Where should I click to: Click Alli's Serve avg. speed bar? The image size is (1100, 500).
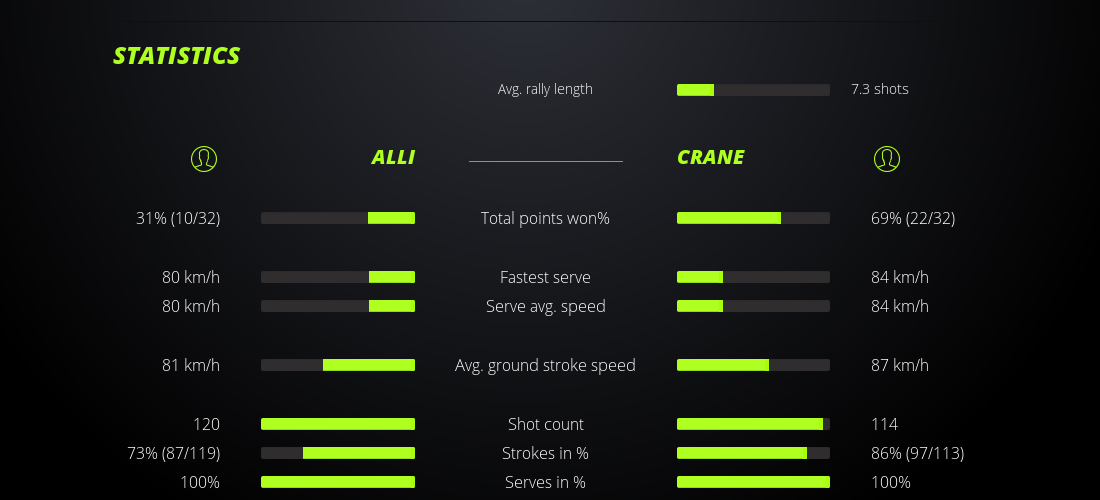[x=338, y=306]
